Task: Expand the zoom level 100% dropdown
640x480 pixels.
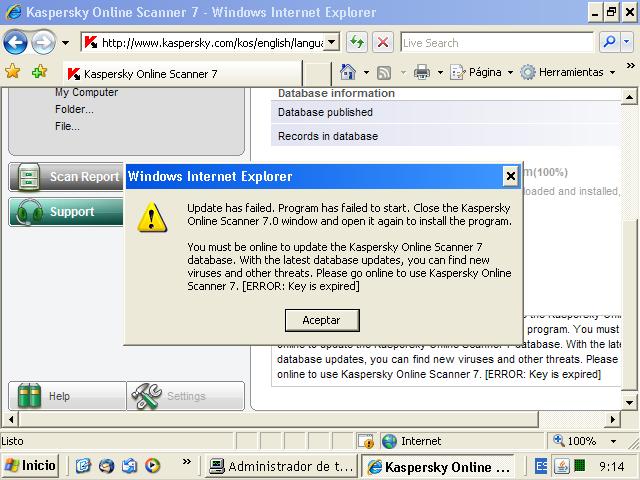Action: 608,441
